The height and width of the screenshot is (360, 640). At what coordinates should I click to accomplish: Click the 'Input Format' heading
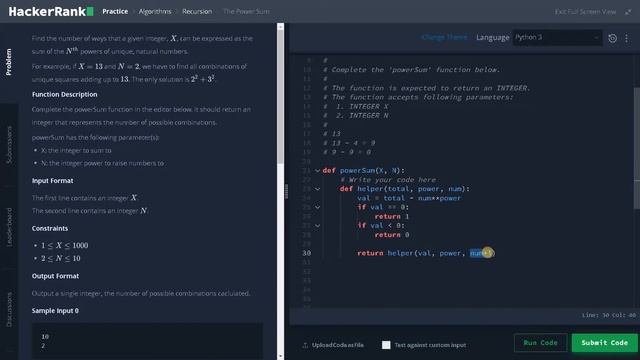pos(53,180)
